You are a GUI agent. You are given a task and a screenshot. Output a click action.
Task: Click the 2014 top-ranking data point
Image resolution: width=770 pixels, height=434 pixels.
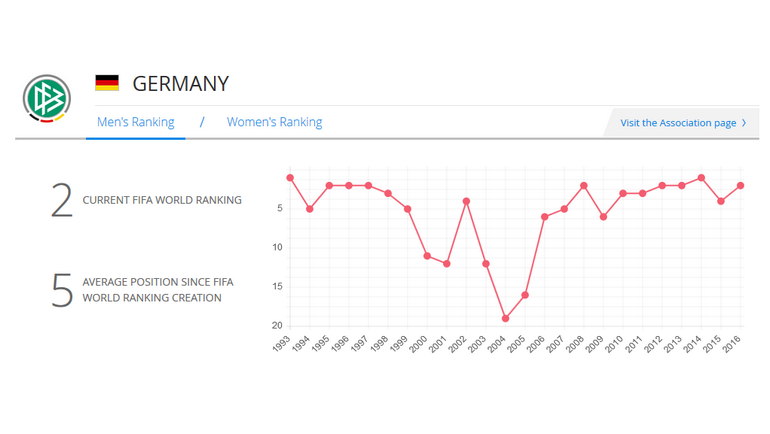pyautogui.click(x=701, y=178)
